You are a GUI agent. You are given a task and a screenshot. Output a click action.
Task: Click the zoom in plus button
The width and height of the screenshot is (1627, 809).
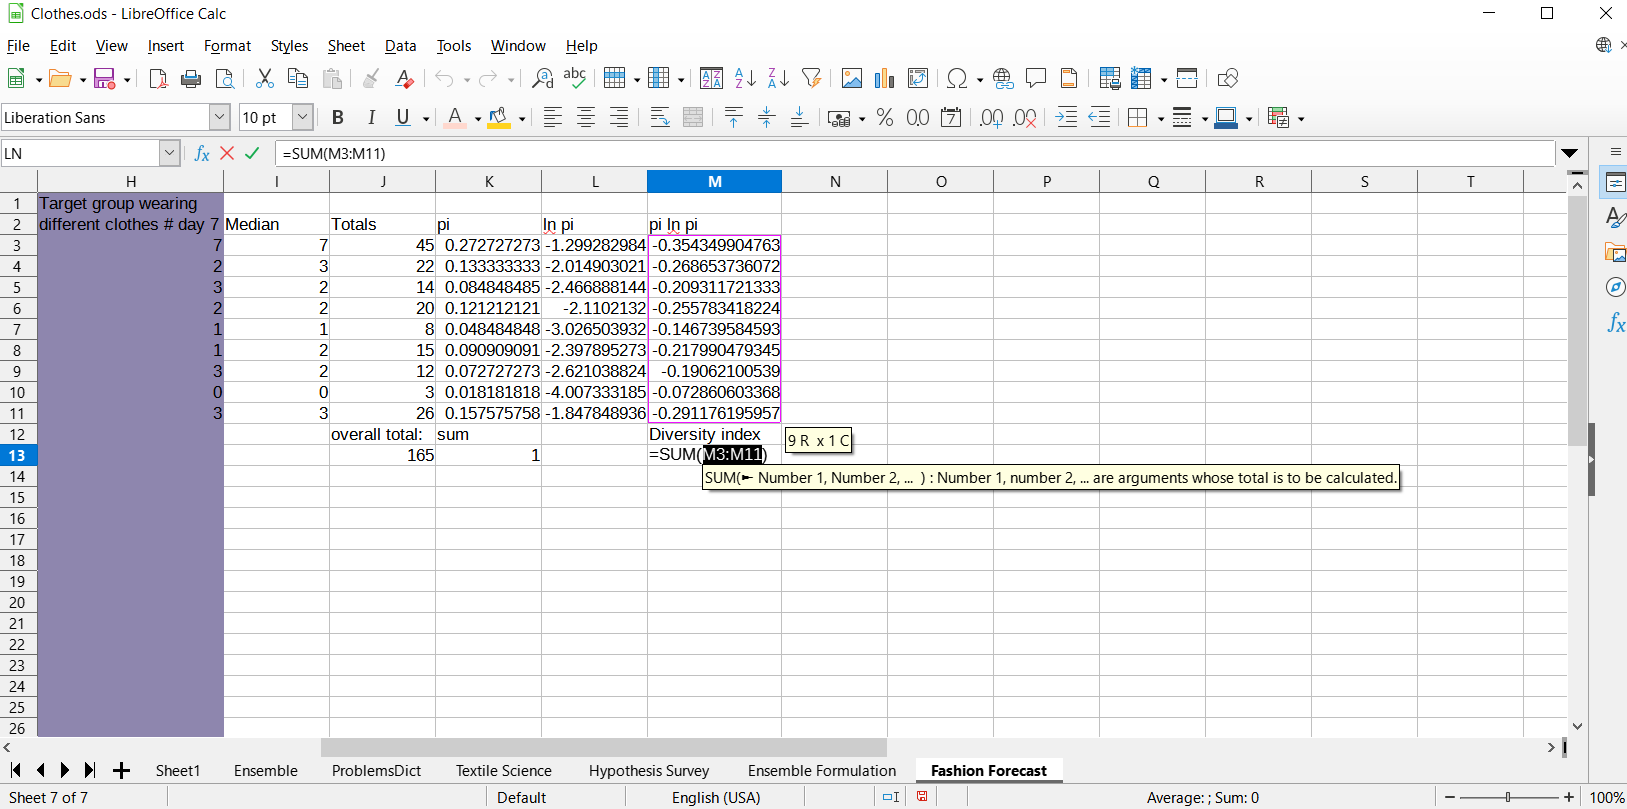1569,797
